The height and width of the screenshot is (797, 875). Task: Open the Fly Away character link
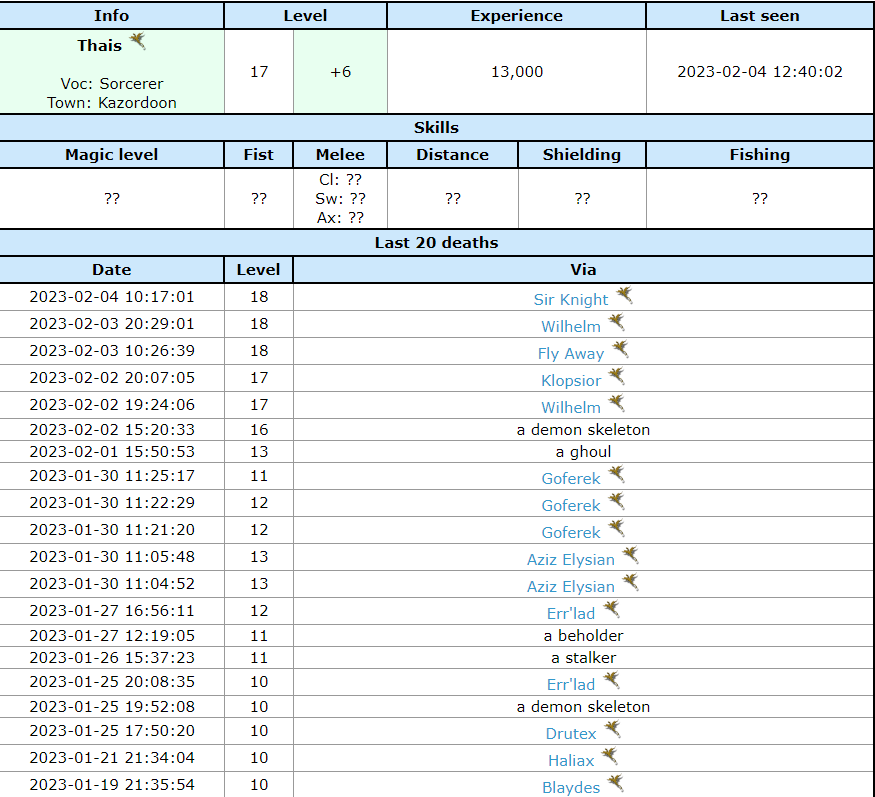point(570,354)
